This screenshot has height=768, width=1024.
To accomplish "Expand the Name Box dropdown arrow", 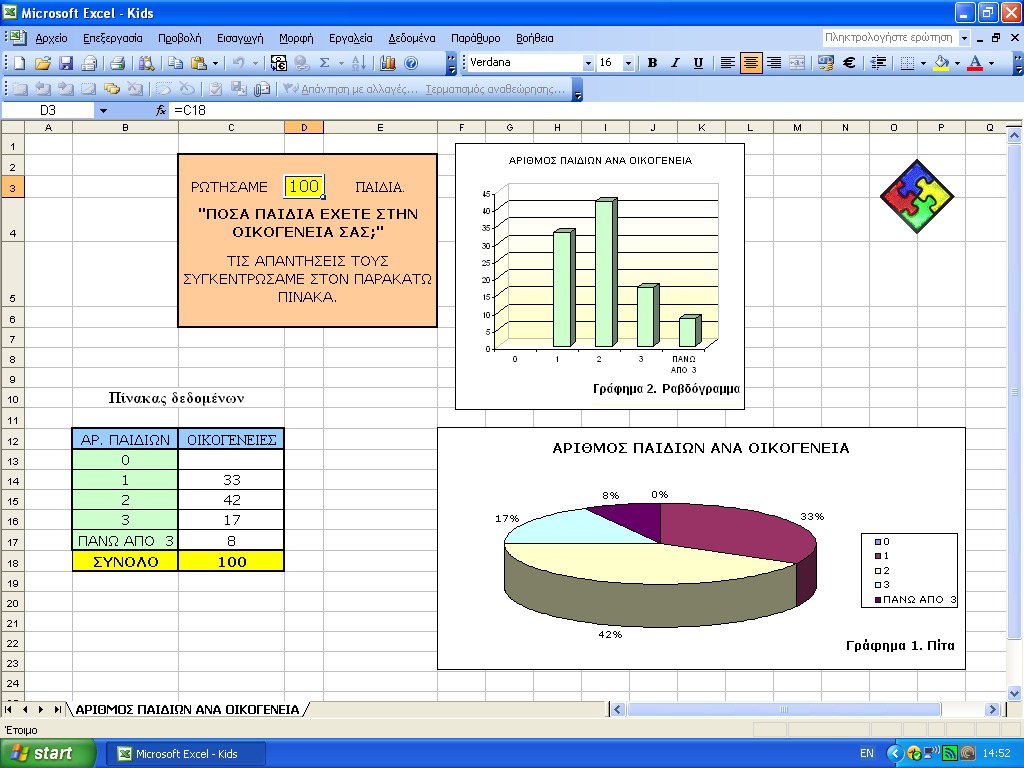I will (103, 110).
